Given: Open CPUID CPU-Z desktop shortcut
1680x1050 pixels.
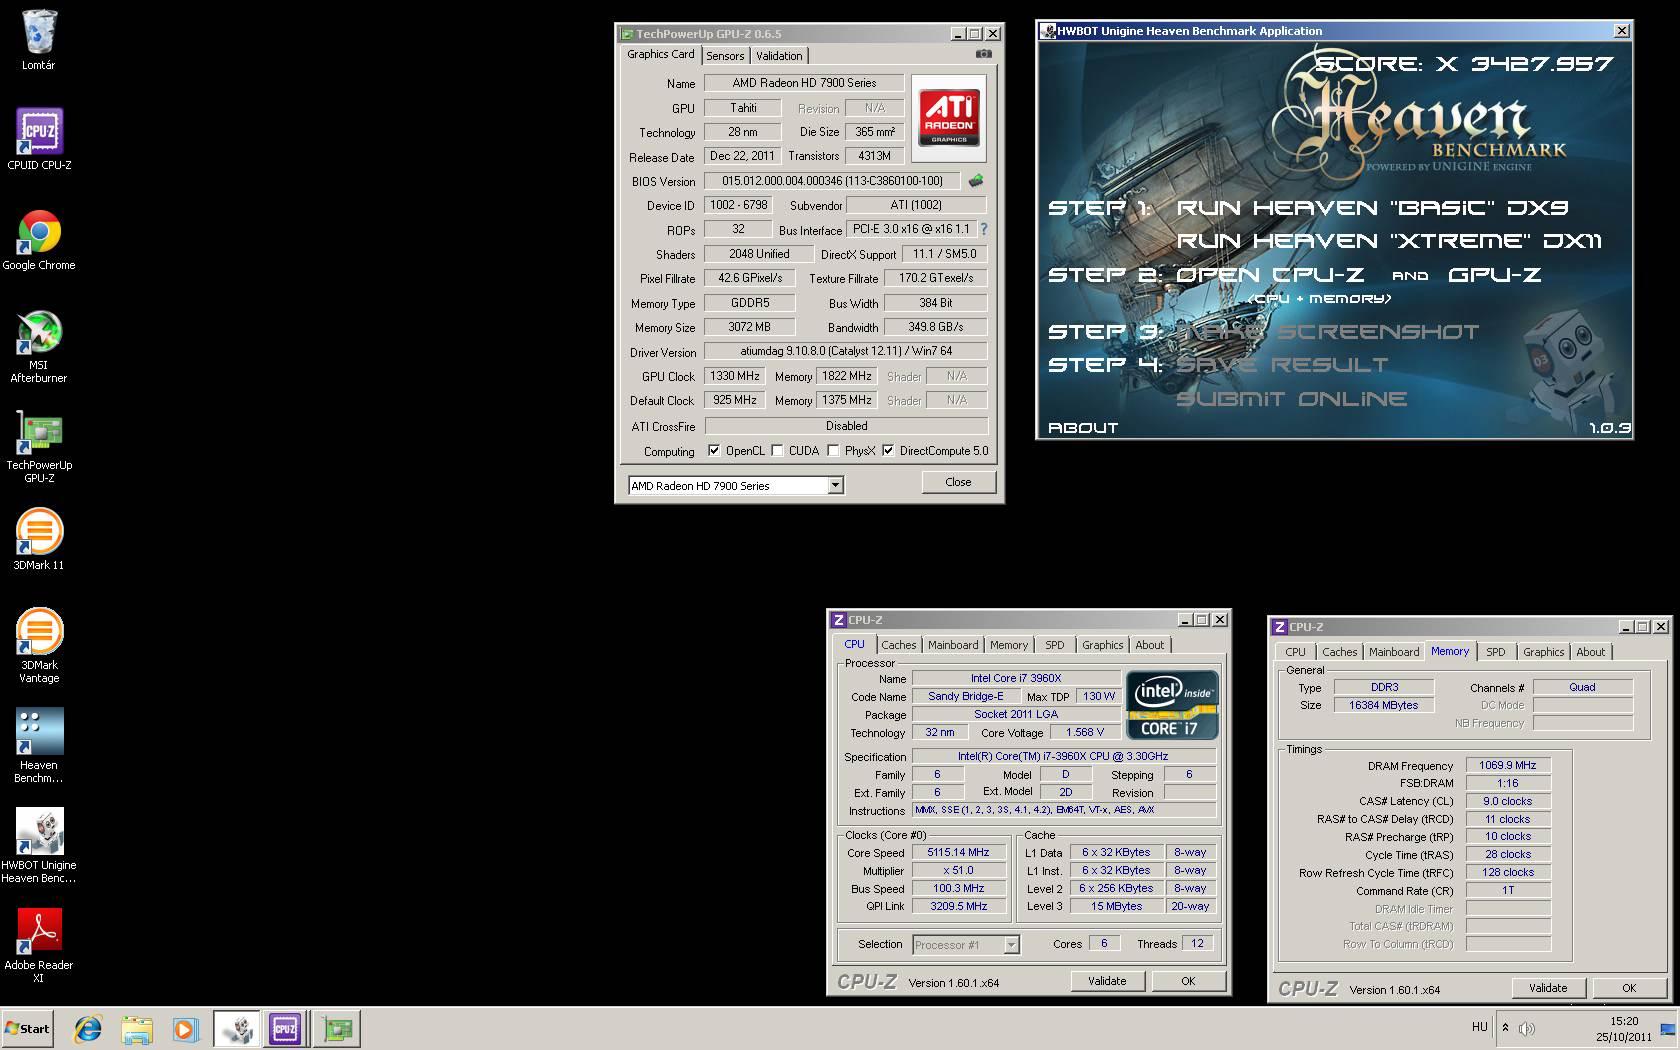Looking at the screenshot, I should click(39, 140).
